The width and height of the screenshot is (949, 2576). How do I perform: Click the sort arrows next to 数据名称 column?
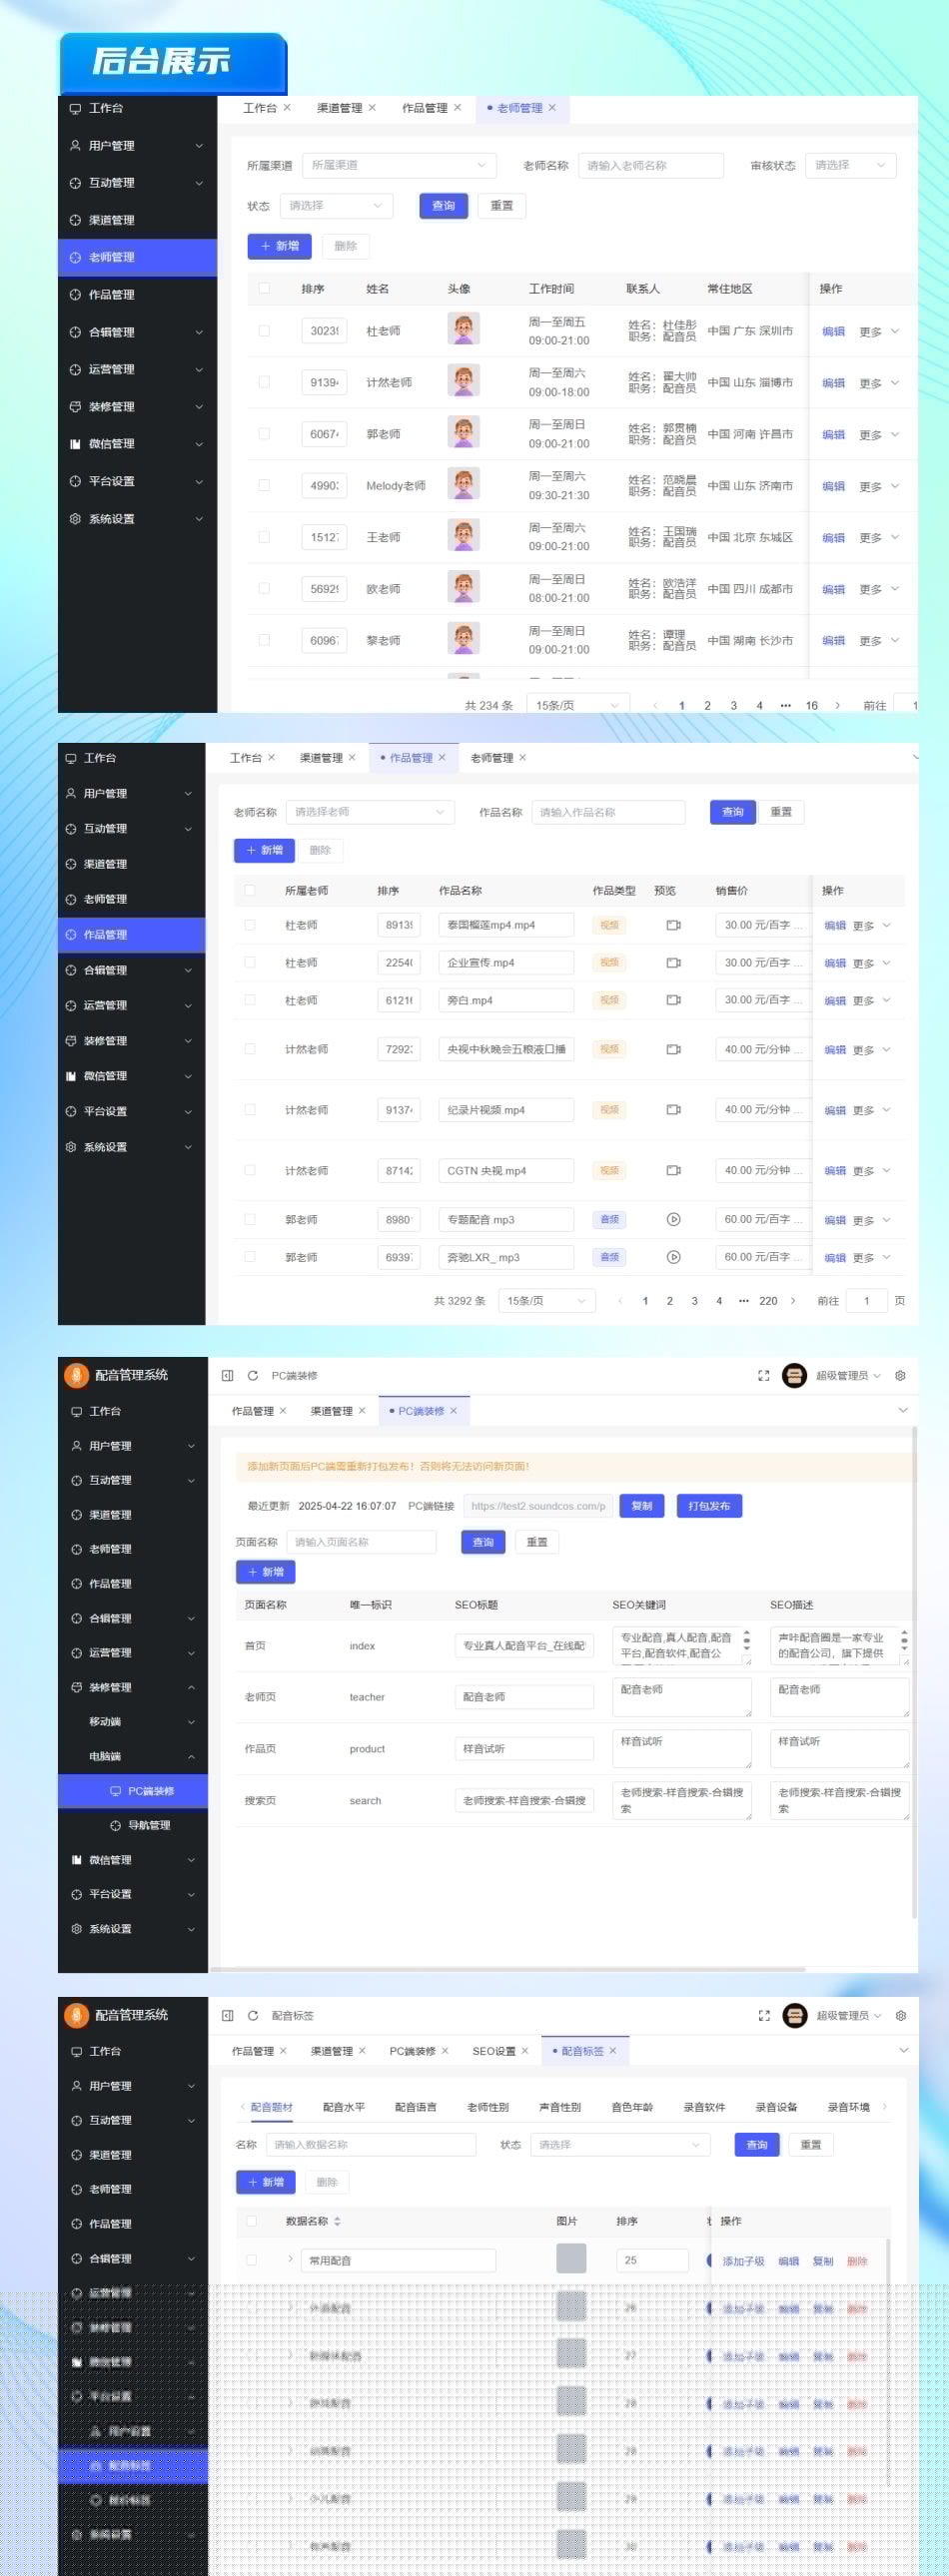click(337, 2220)
